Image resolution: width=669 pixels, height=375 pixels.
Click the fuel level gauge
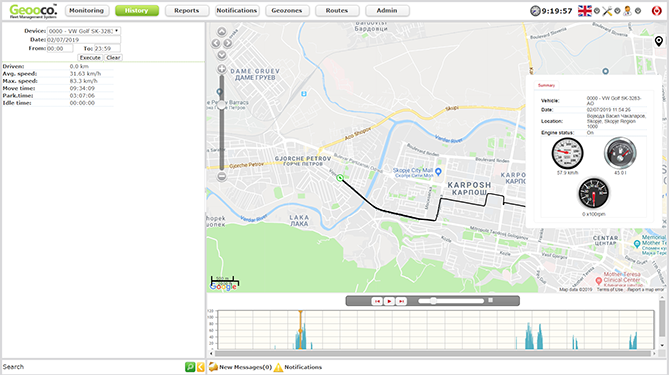click(620, 153)
